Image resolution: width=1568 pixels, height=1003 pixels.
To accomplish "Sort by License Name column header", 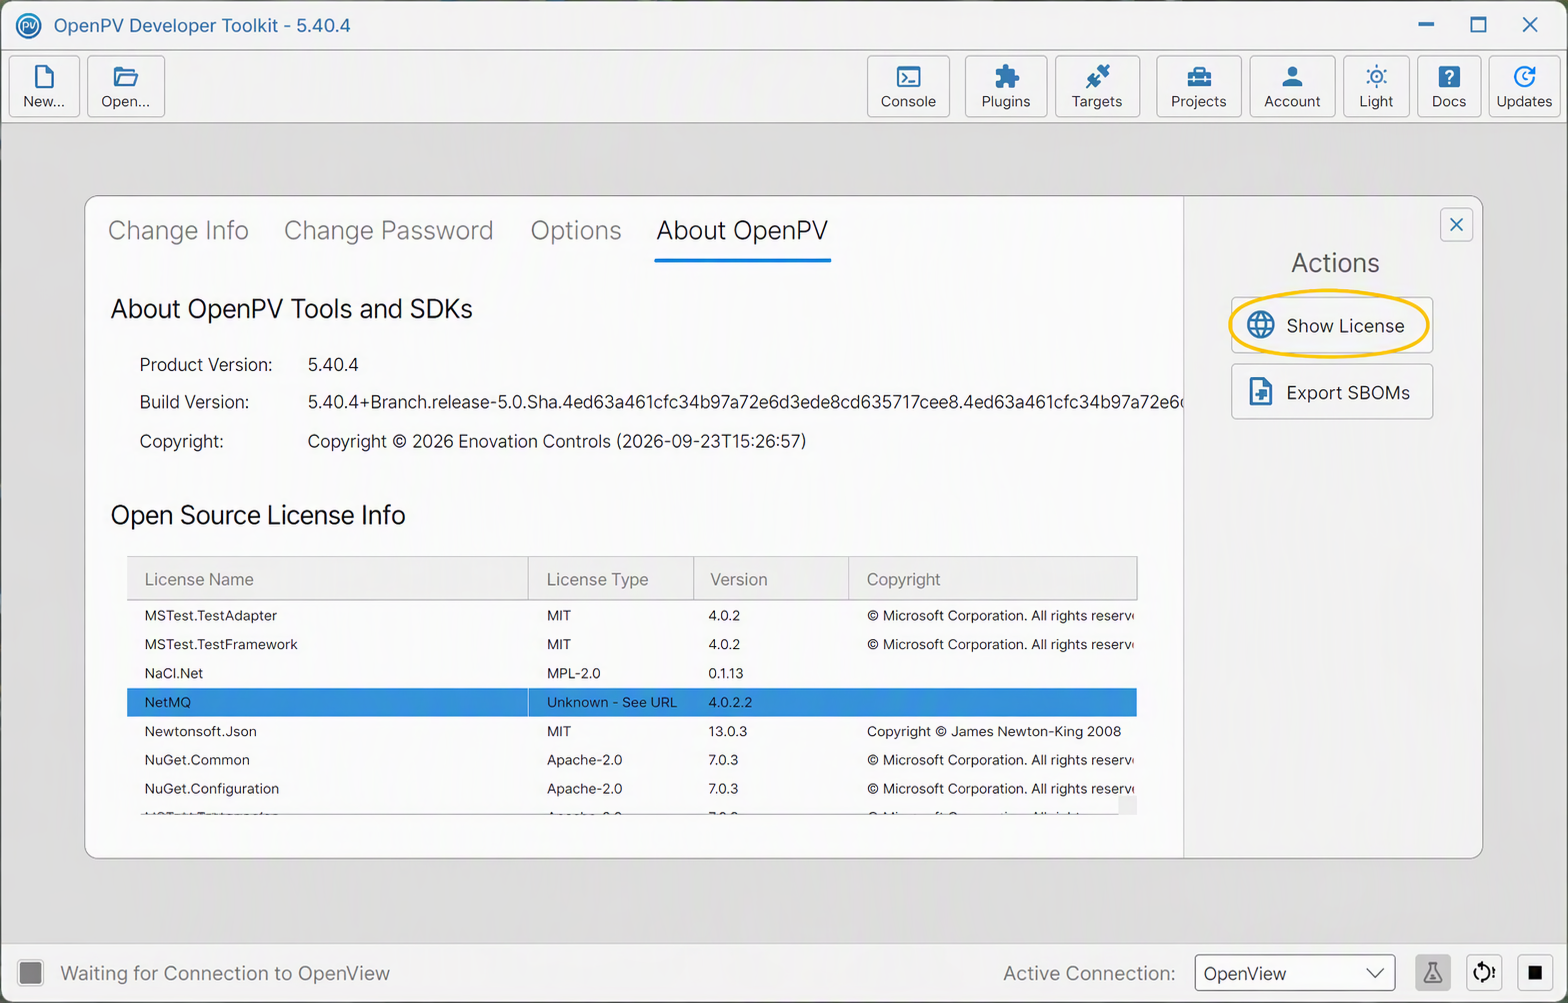I will [327, 579].
